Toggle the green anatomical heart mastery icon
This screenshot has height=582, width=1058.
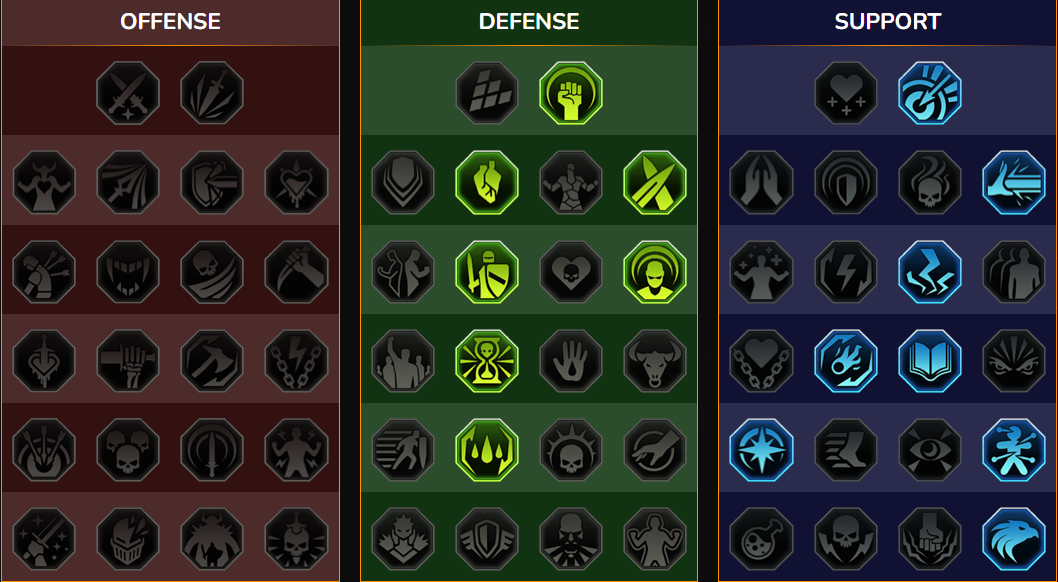[487, 182]
